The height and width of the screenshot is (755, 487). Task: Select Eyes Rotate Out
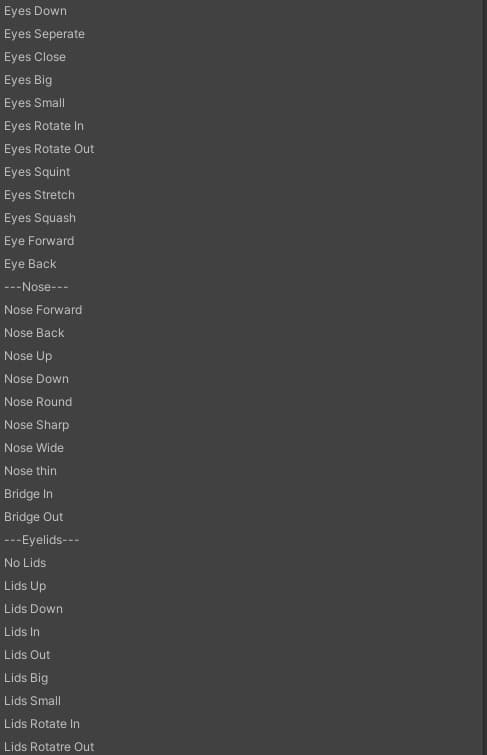pyautogui.click(x=49, y=149)
